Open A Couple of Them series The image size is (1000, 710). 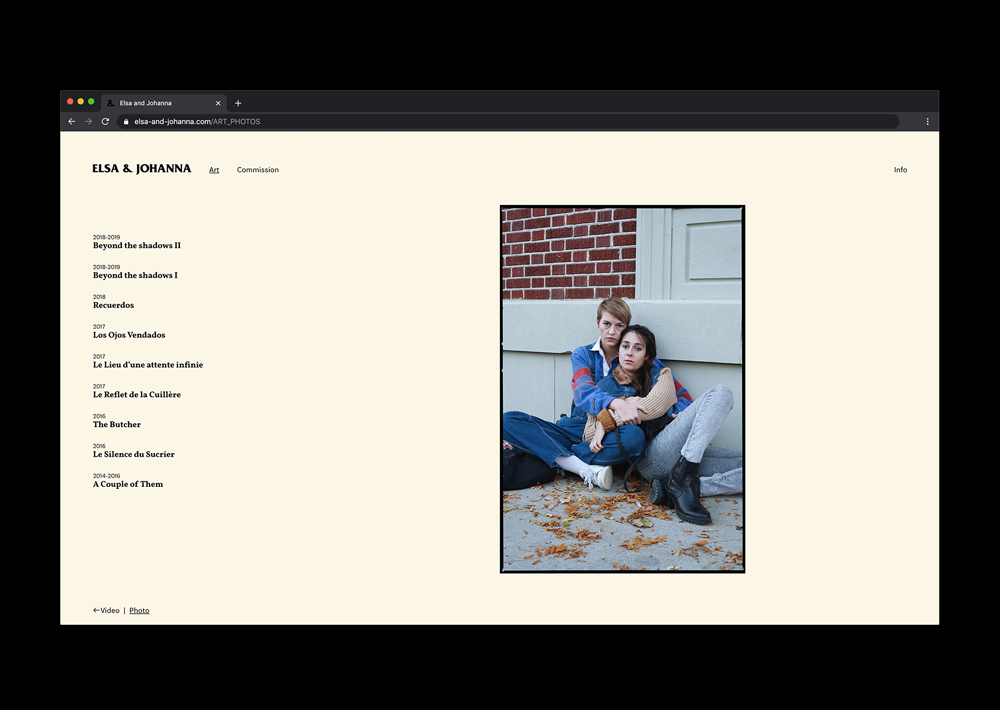point(128,484)
